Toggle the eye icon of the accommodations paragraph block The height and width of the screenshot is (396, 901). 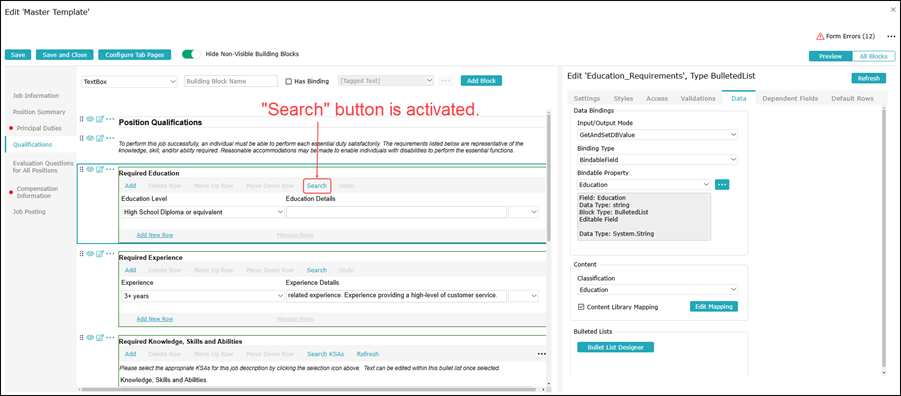click(90, 138)
